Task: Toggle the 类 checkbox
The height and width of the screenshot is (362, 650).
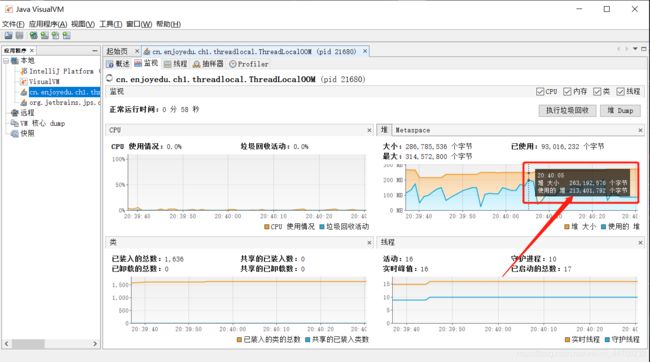Action: pyautogui.click(x=597, y=92)
